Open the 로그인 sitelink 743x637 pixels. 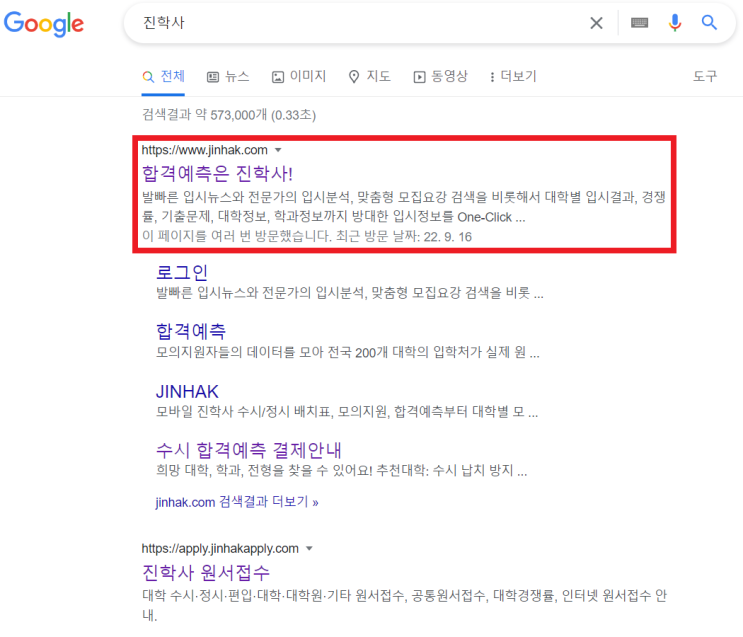click(x=182, y=273)
